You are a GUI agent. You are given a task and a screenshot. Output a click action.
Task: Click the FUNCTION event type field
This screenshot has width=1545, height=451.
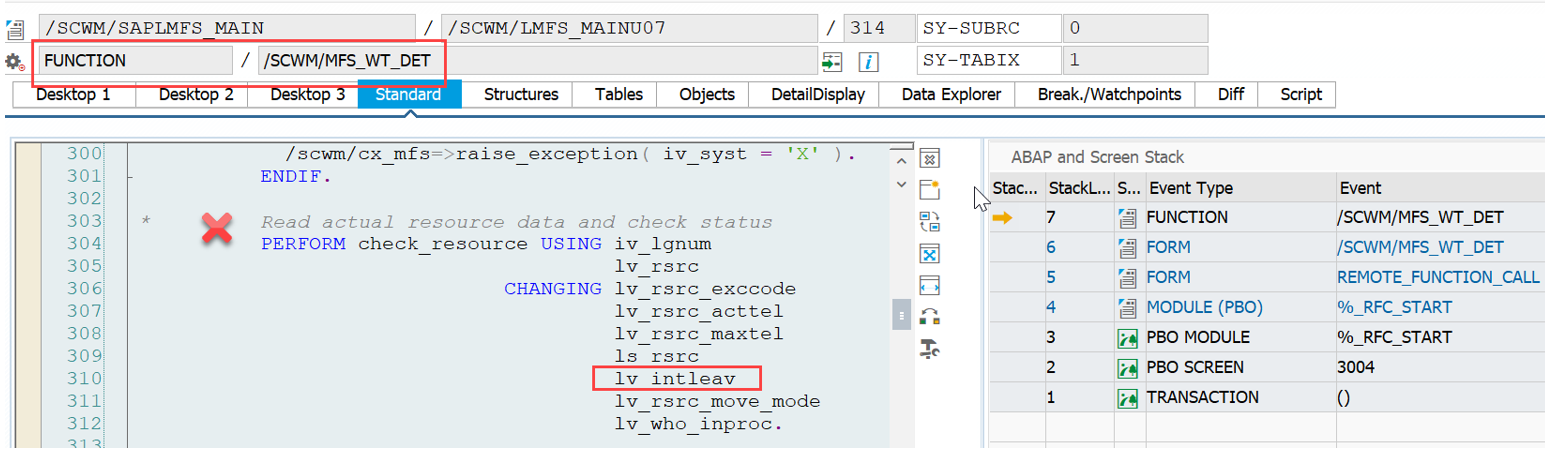click(135, 60)
